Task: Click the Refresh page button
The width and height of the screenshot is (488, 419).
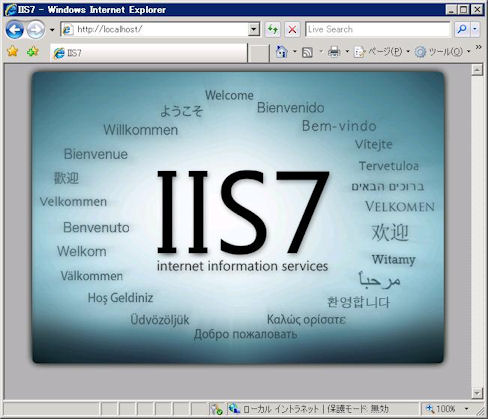Action: tap(273, 29)
